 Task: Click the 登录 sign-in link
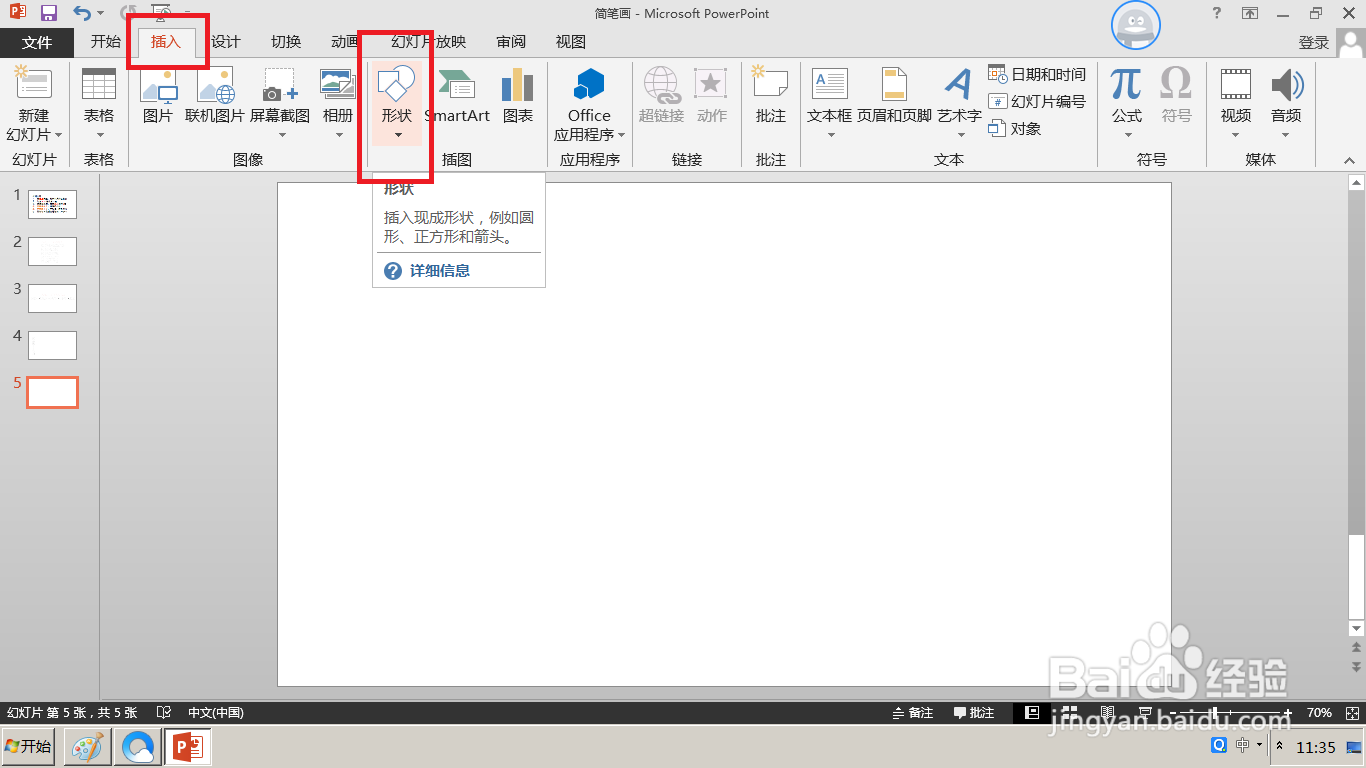click(x=1313, y=42)
